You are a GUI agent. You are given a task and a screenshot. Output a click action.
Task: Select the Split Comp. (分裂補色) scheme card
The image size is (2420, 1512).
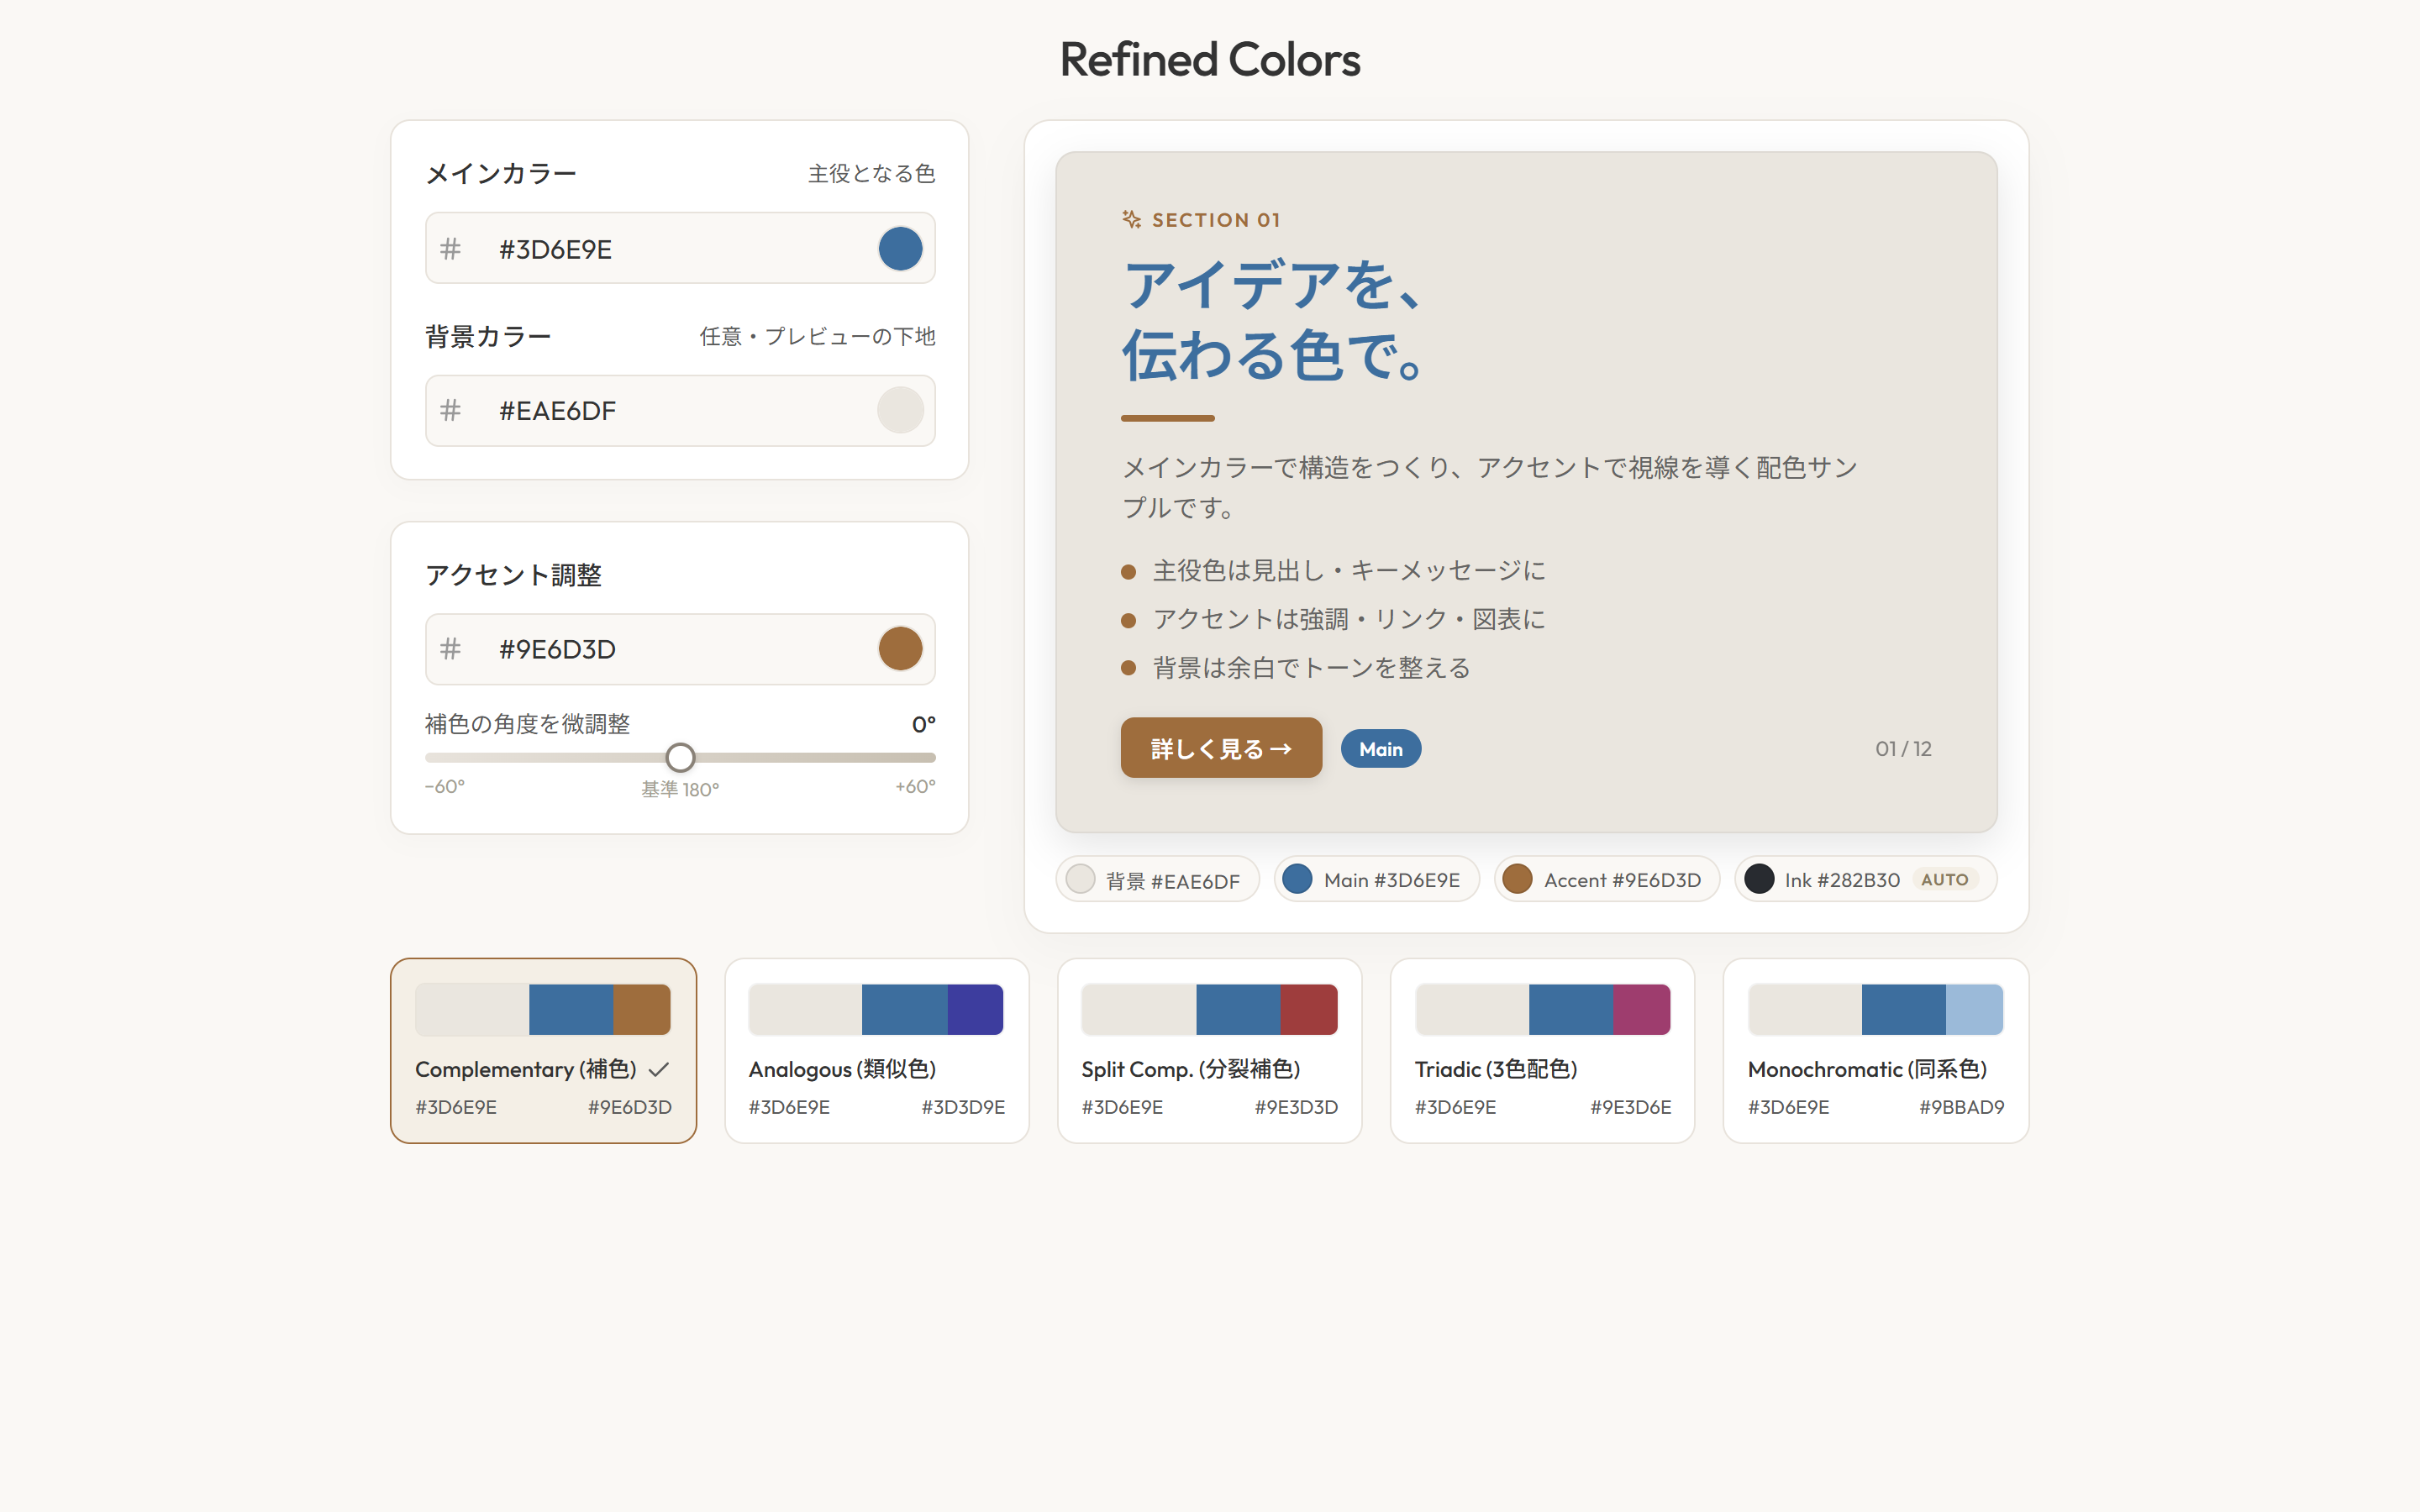[x=1209, y=1050]
